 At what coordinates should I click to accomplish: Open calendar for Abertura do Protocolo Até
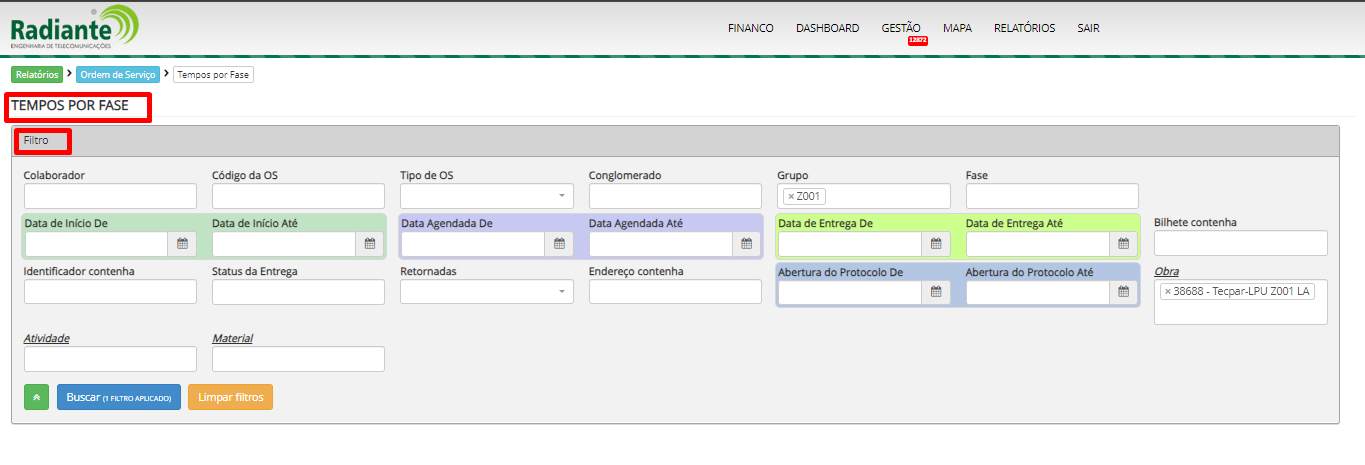point(1123,292)
